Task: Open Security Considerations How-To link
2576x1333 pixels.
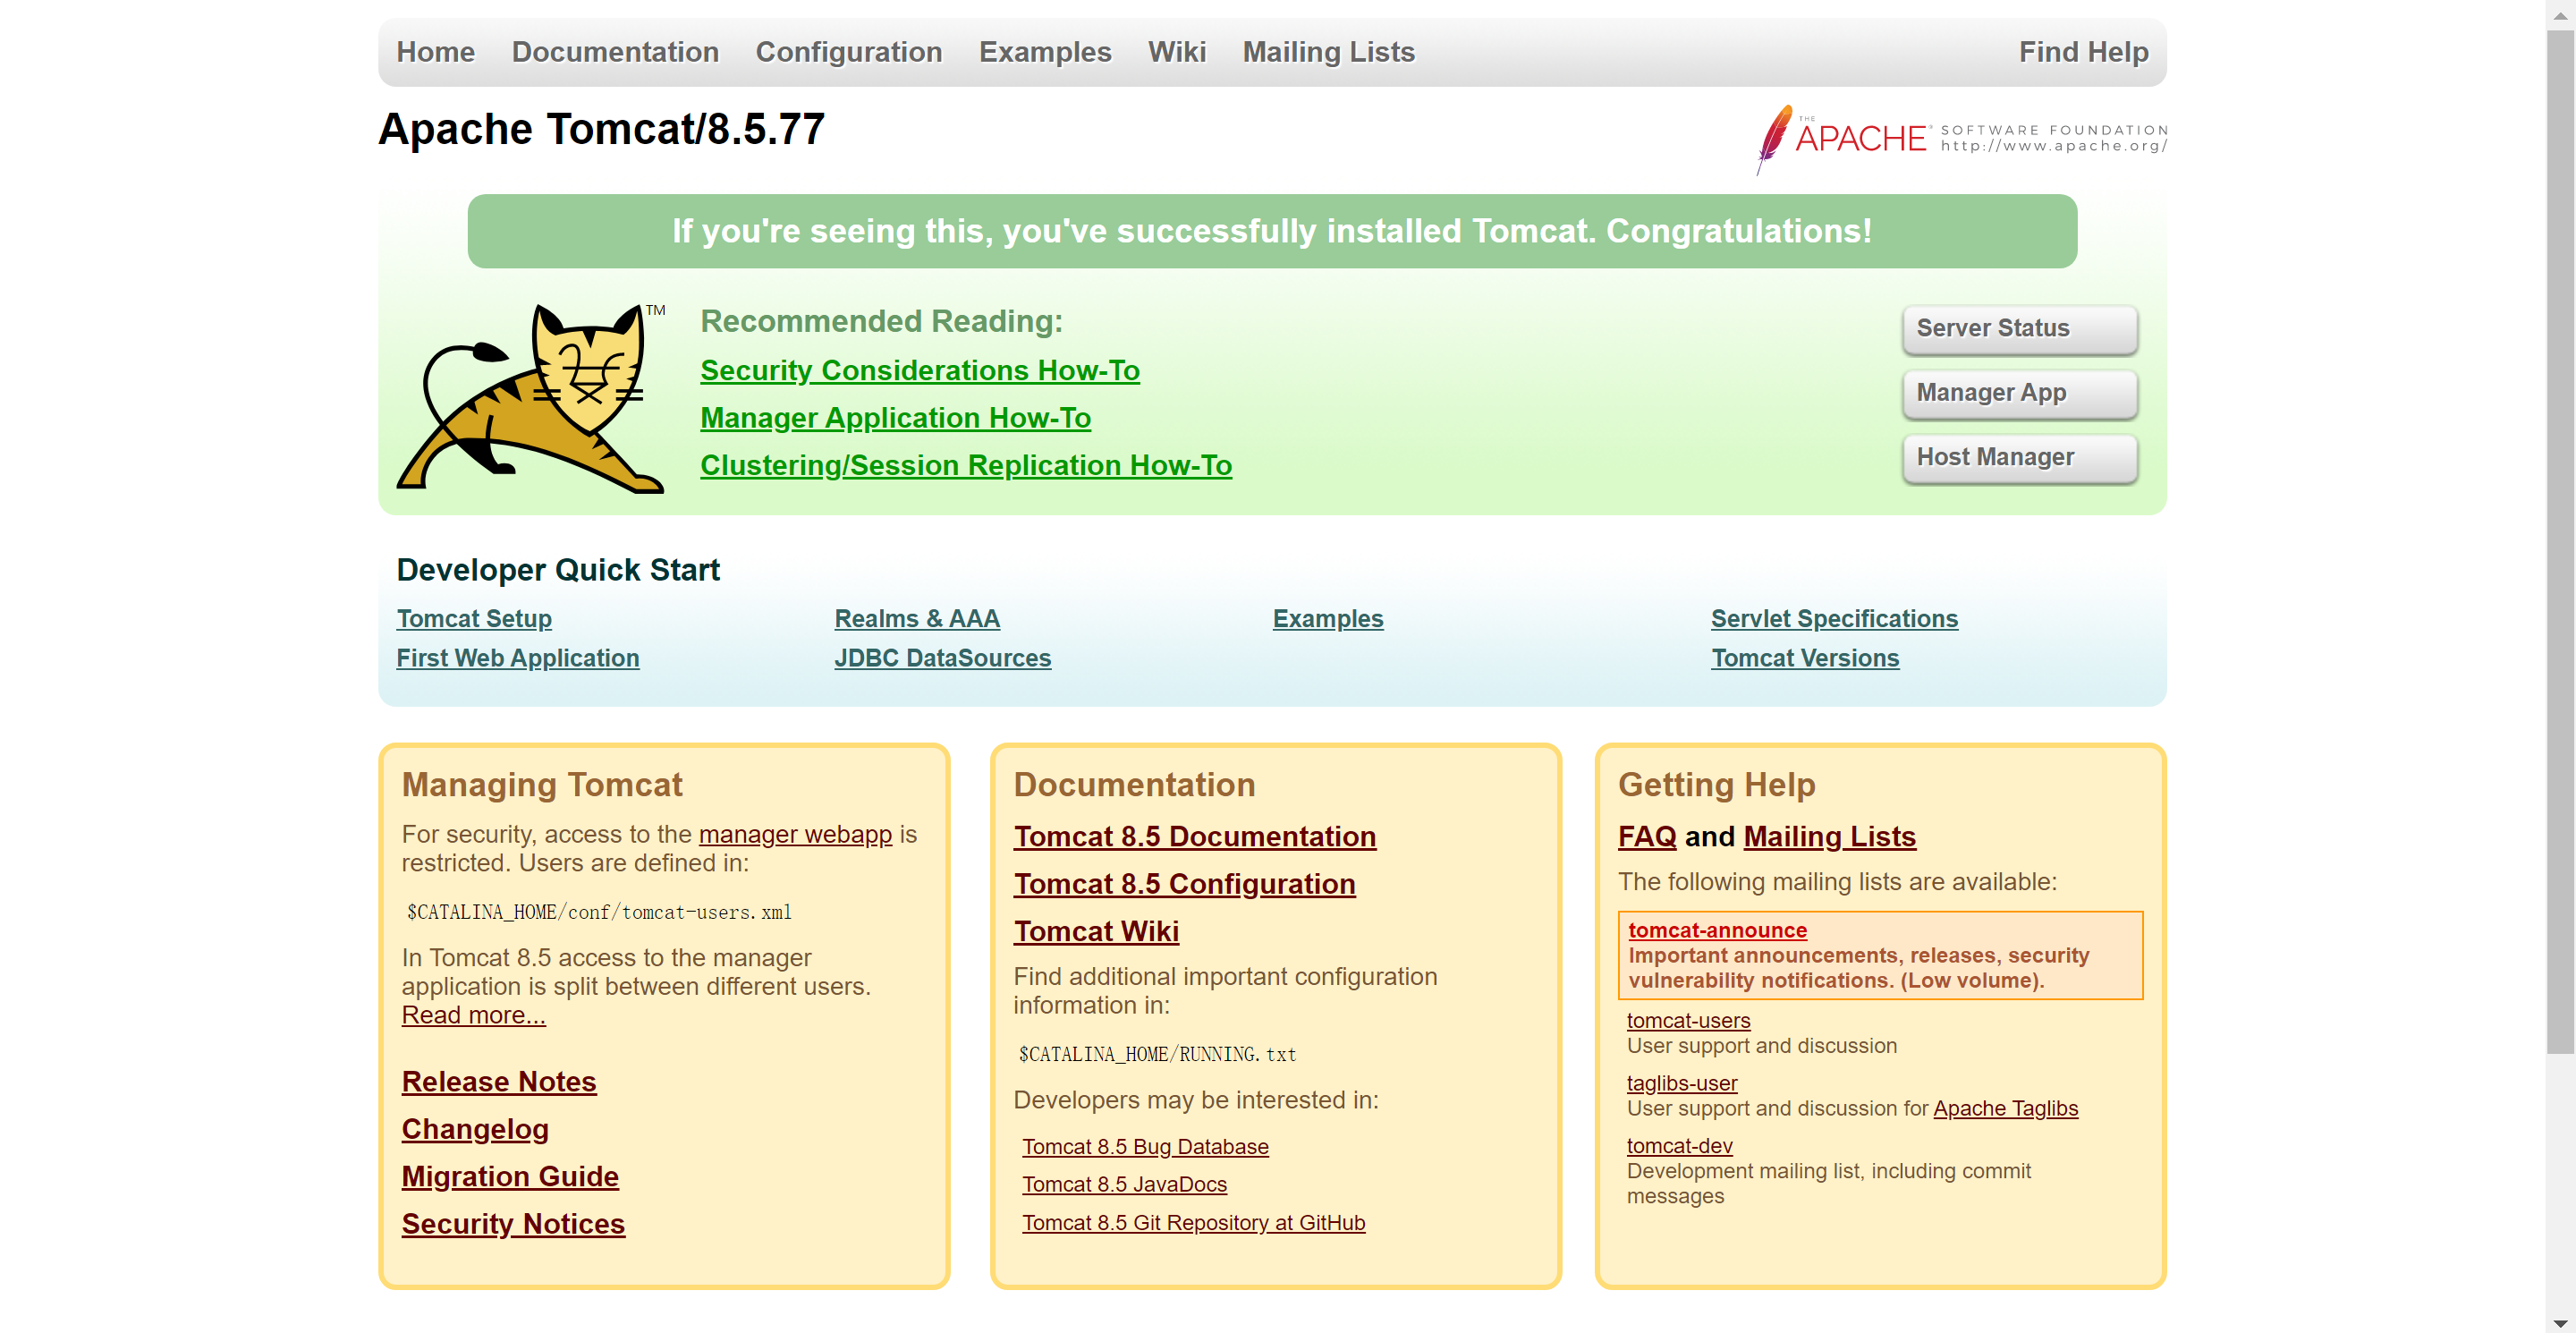Action: [x=920, y=370]
